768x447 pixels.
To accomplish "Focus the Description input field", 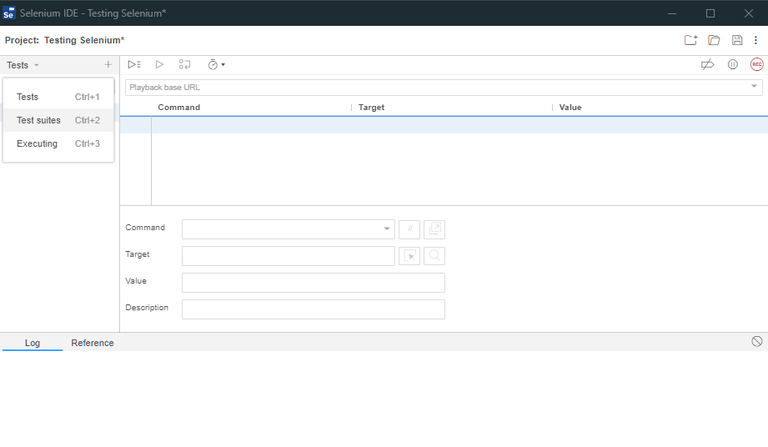I will (313, 309).
